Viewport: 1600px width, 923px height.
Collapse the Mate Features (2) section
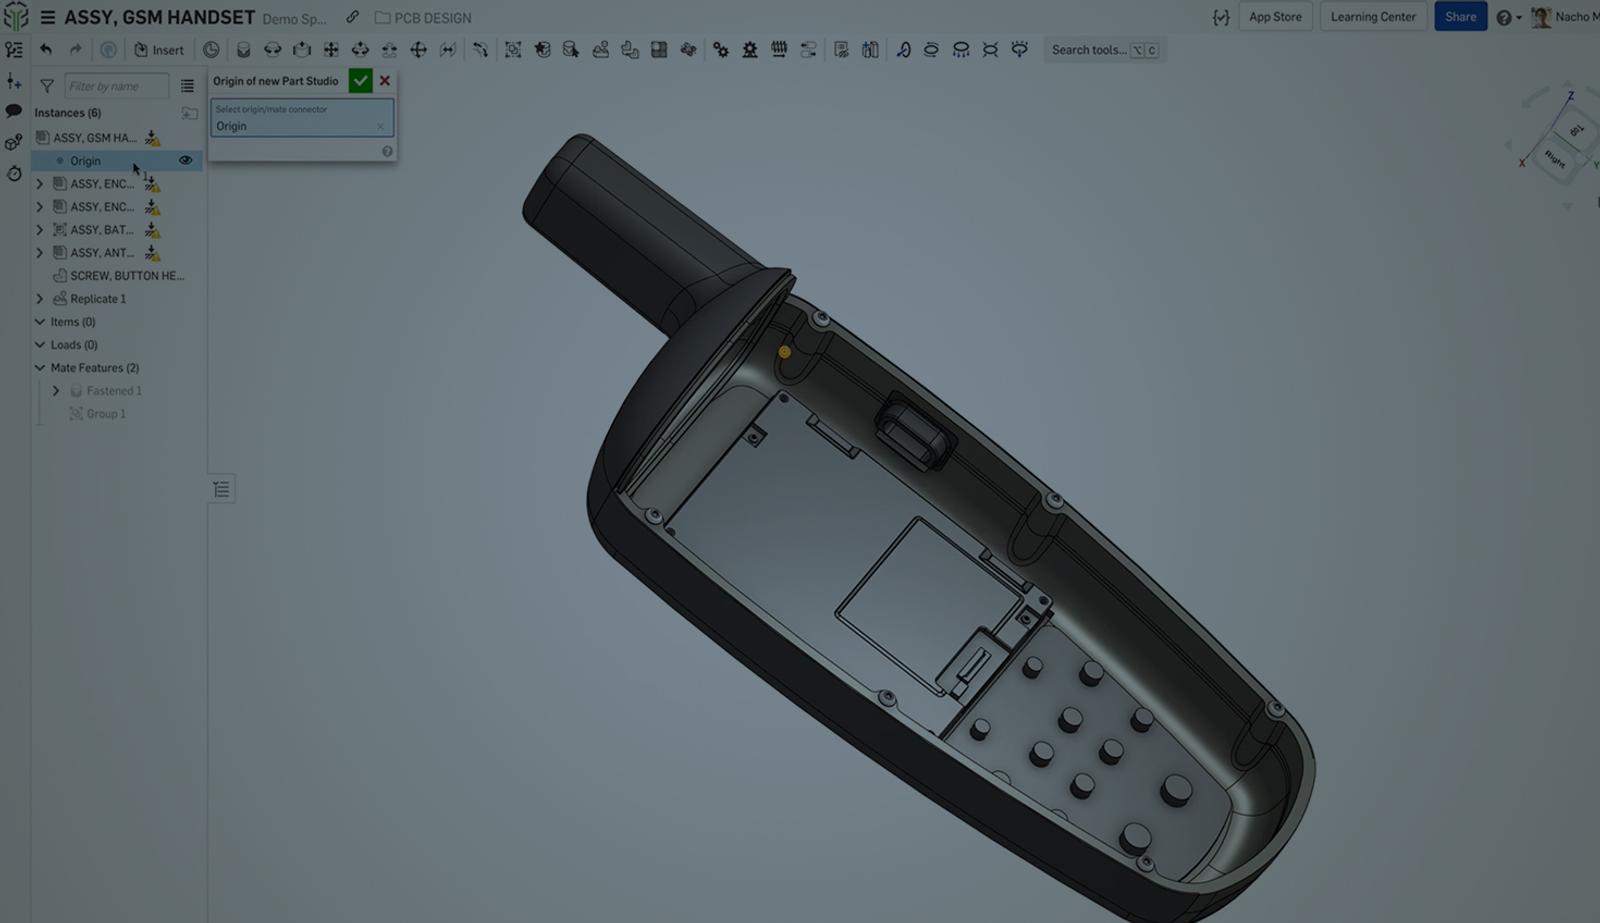pyautogui.click(x=38, y=367)
